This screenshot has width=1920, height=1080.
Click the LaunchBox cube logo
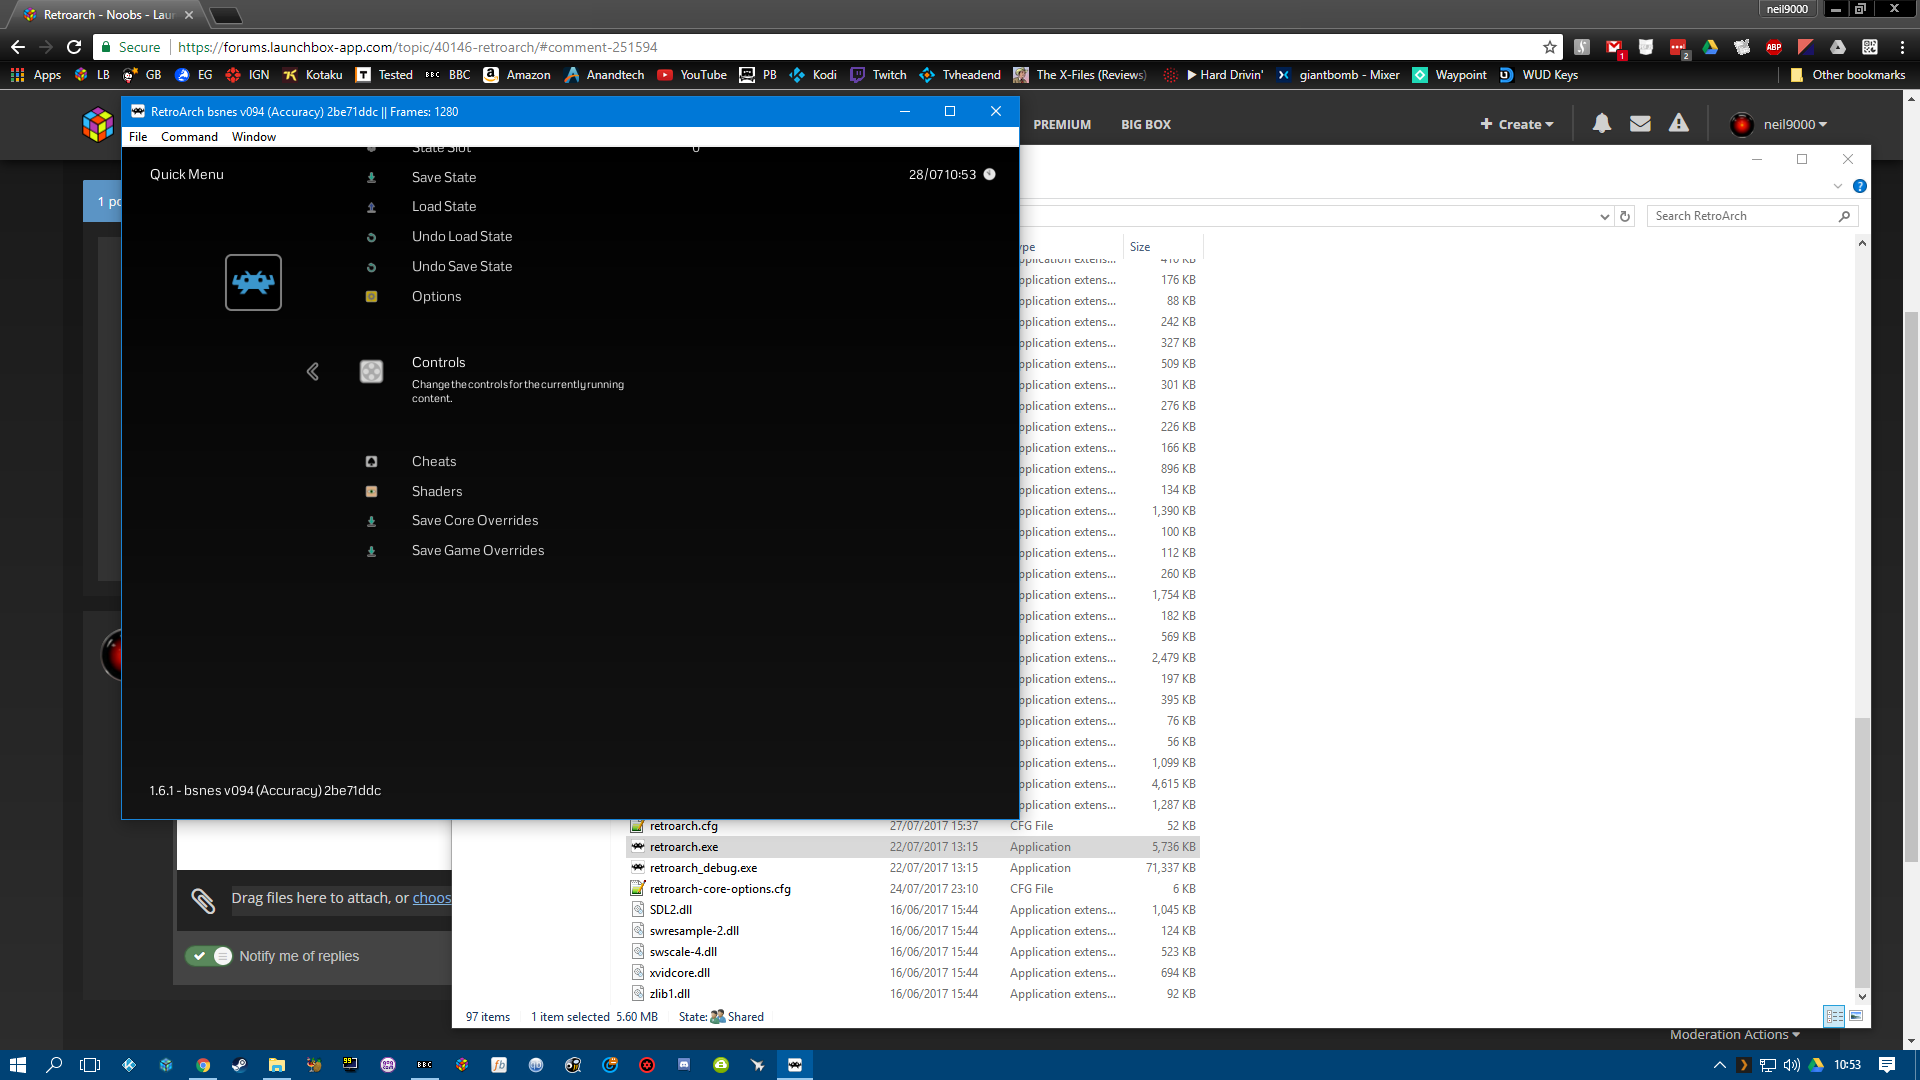click(98, 125)
